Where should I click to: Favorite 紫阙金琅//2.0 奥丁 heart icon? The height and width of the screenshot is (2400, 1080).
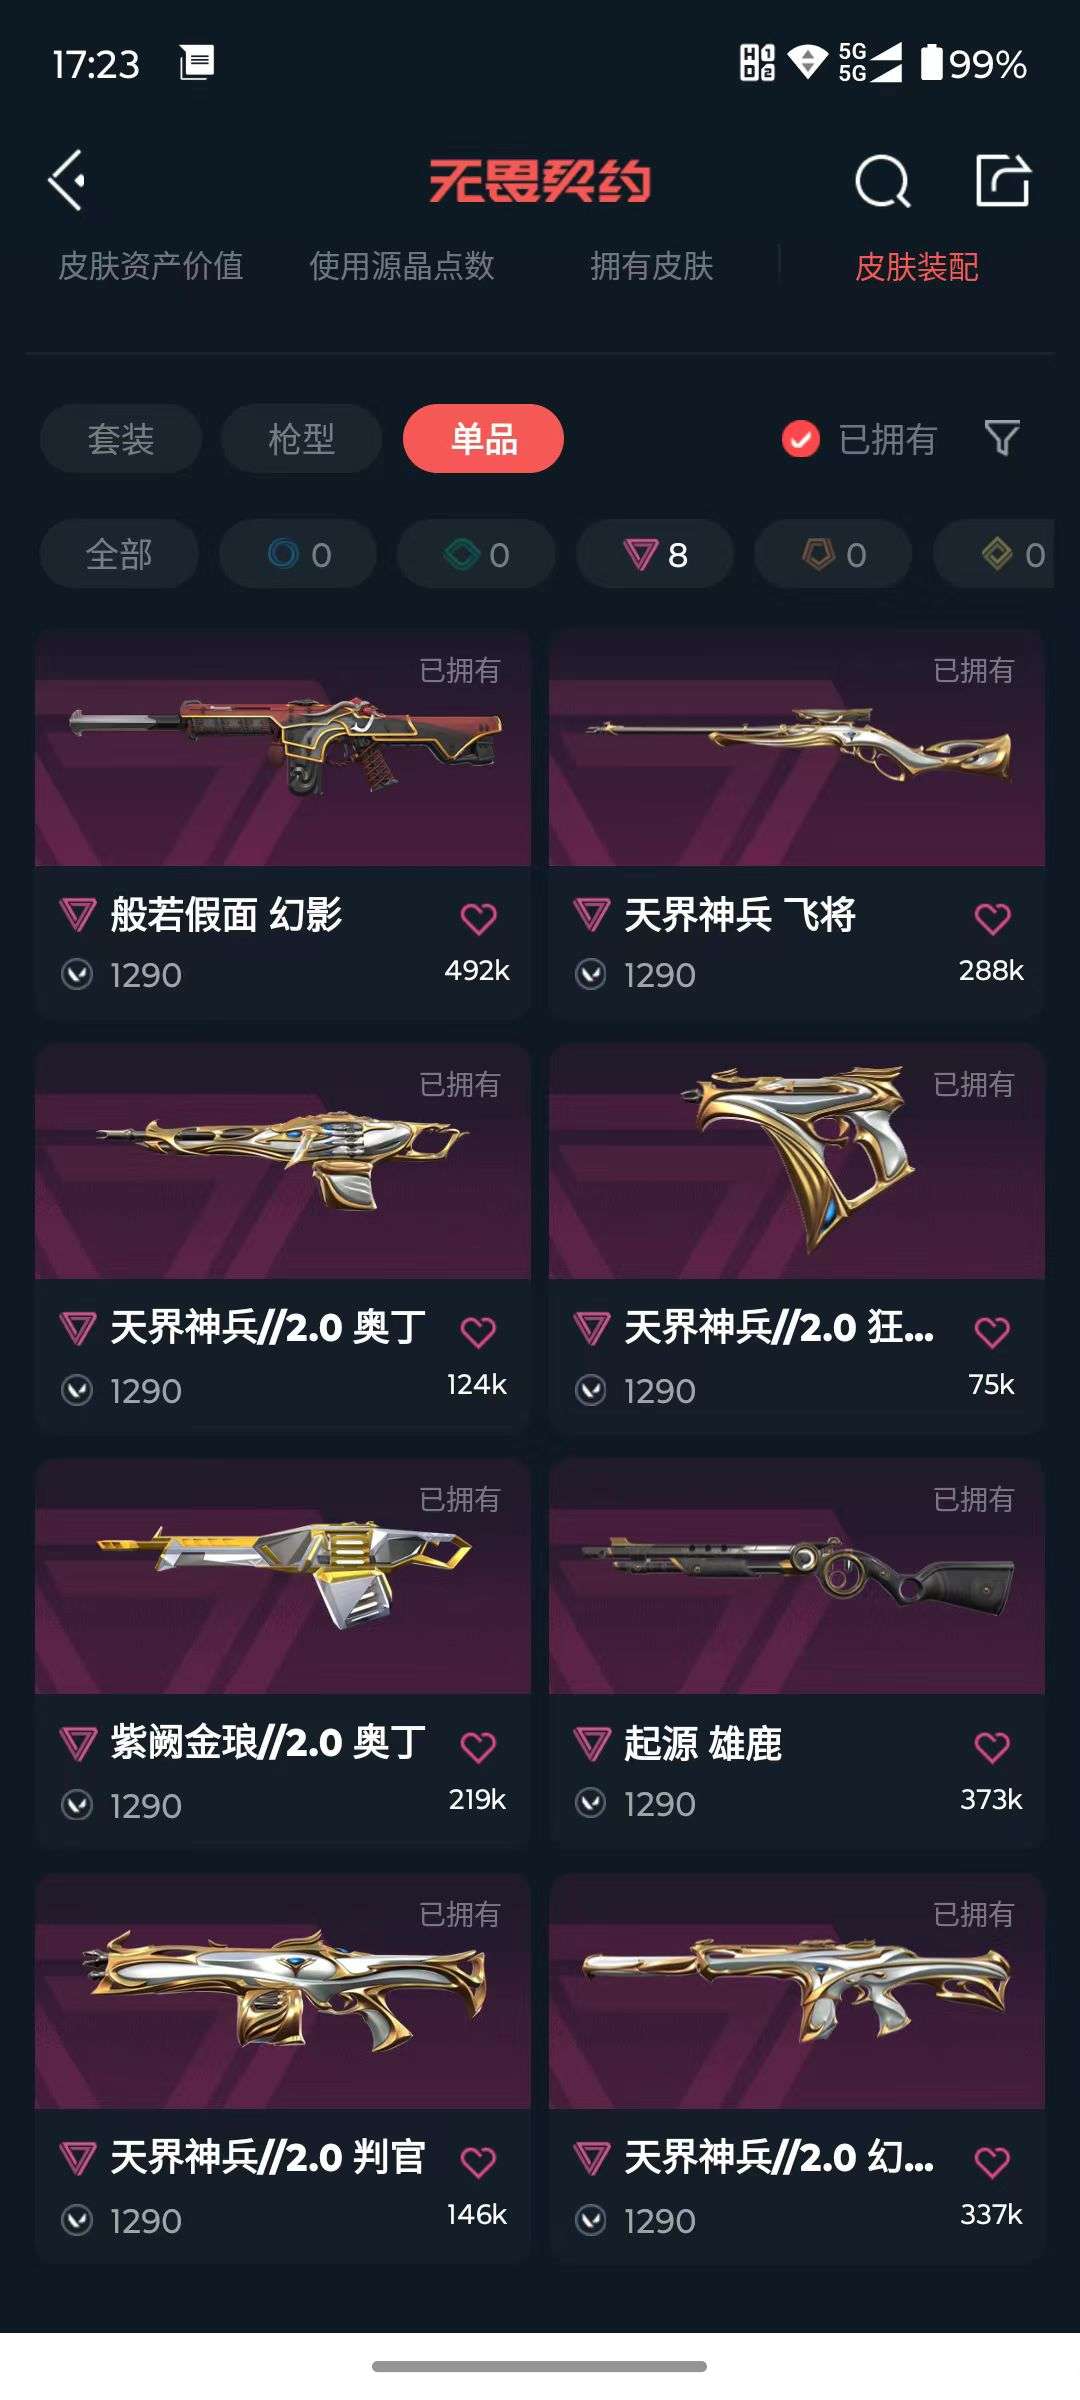tap(478, 1747)
